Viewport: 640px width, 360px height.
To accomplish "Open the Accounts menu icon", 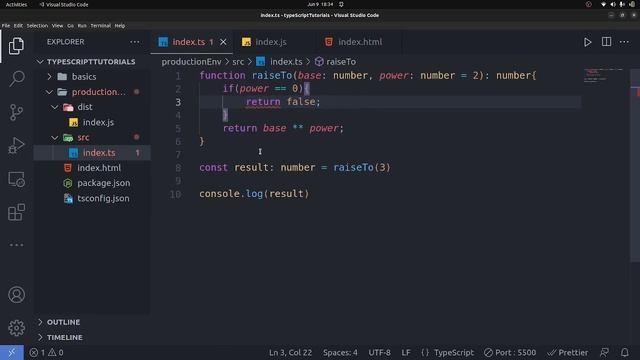I will 16,295.
